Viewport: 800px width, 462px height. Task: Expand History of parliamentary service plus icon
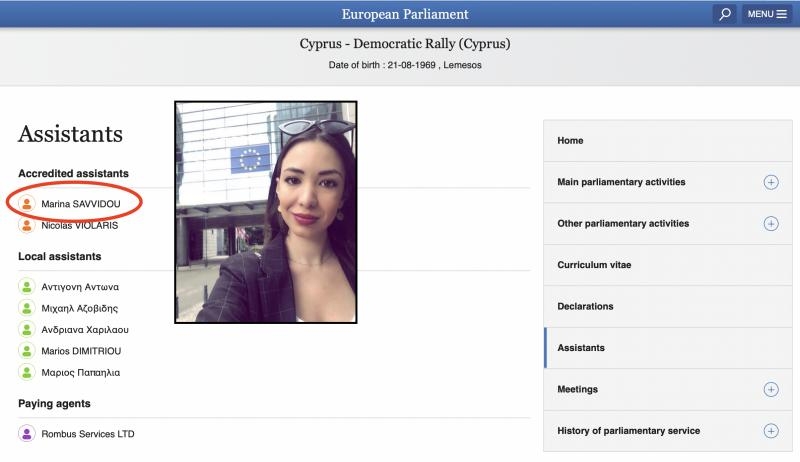771,431
